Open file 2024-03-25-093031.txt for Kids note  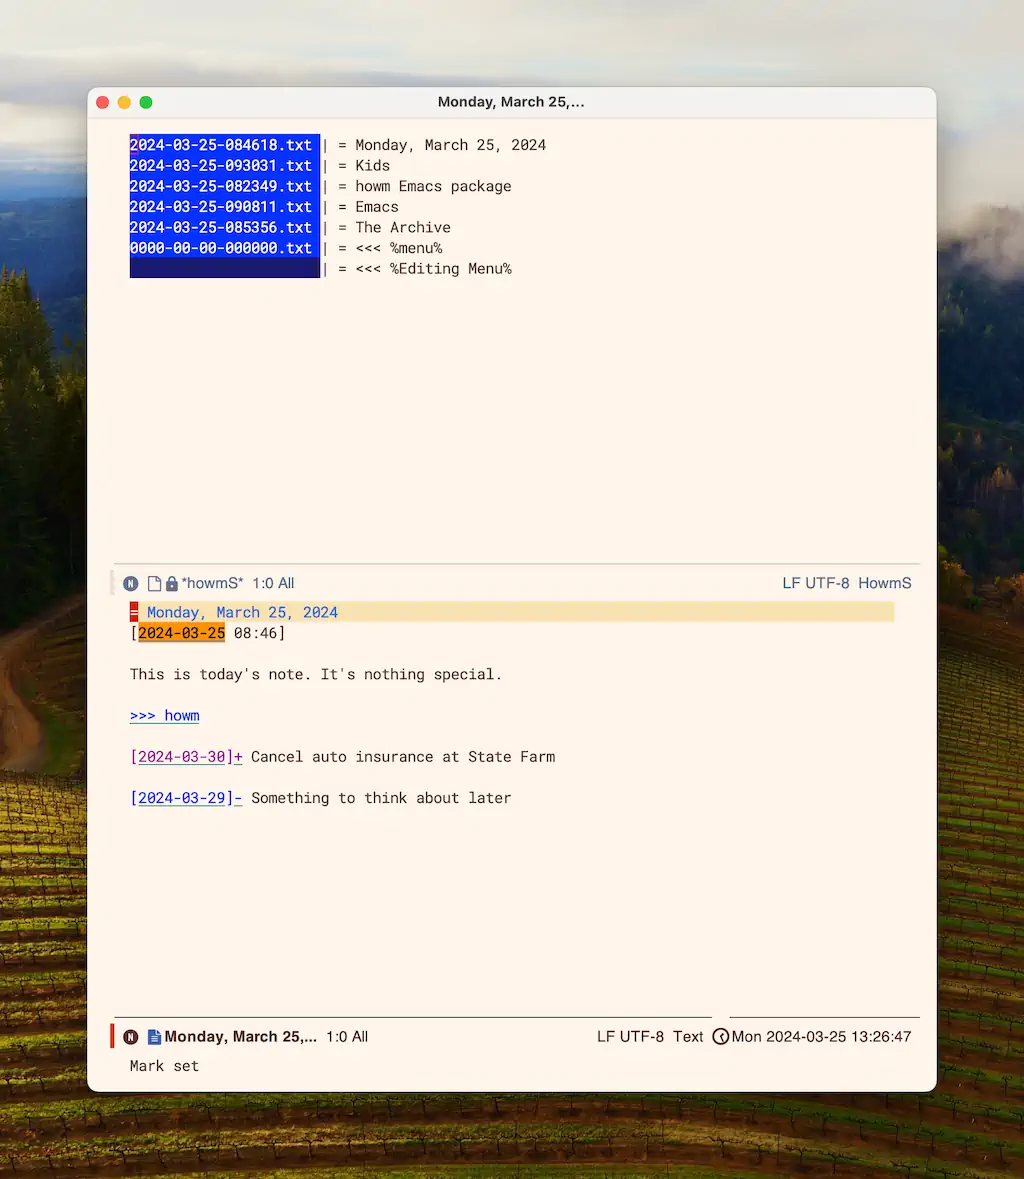coord(221,166)
